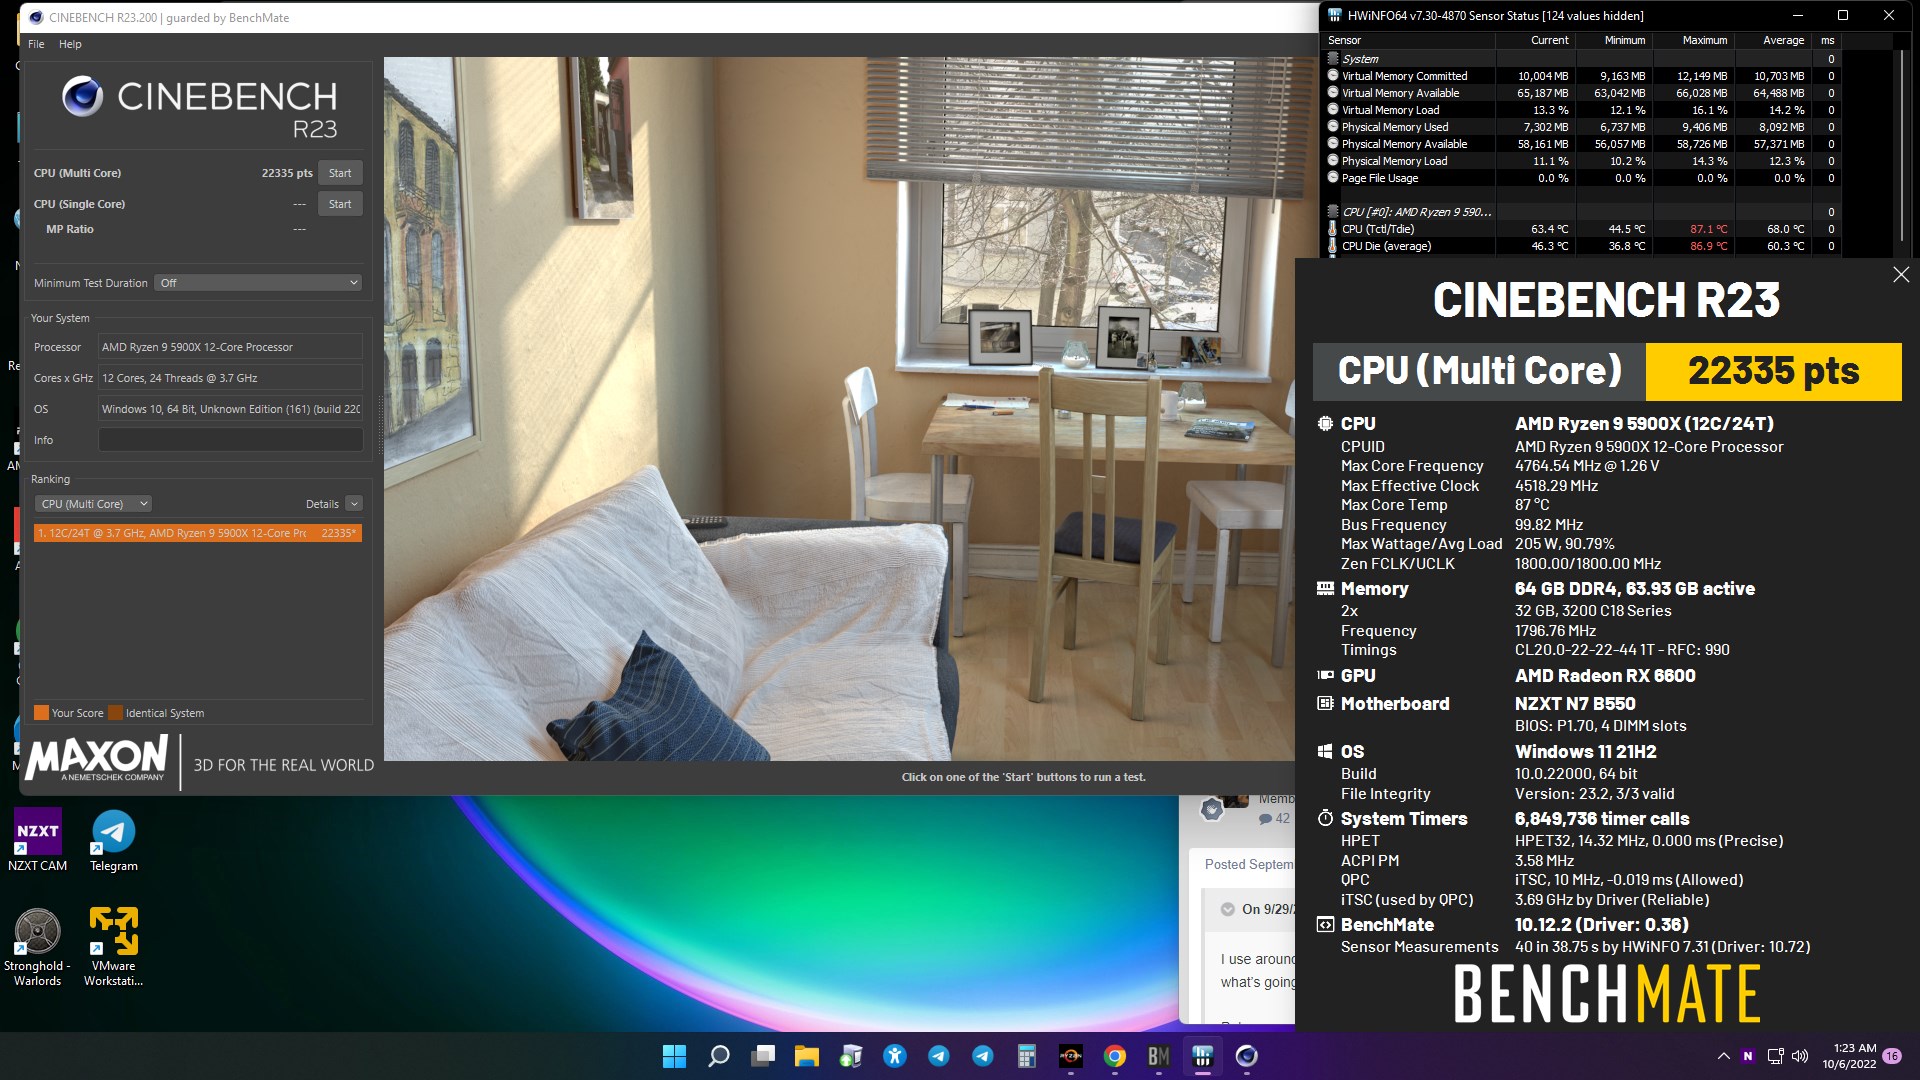Collapse the System sensor group in HWiNFO
This screenshot has height=1080, width=1920.
coord(1333,59)
